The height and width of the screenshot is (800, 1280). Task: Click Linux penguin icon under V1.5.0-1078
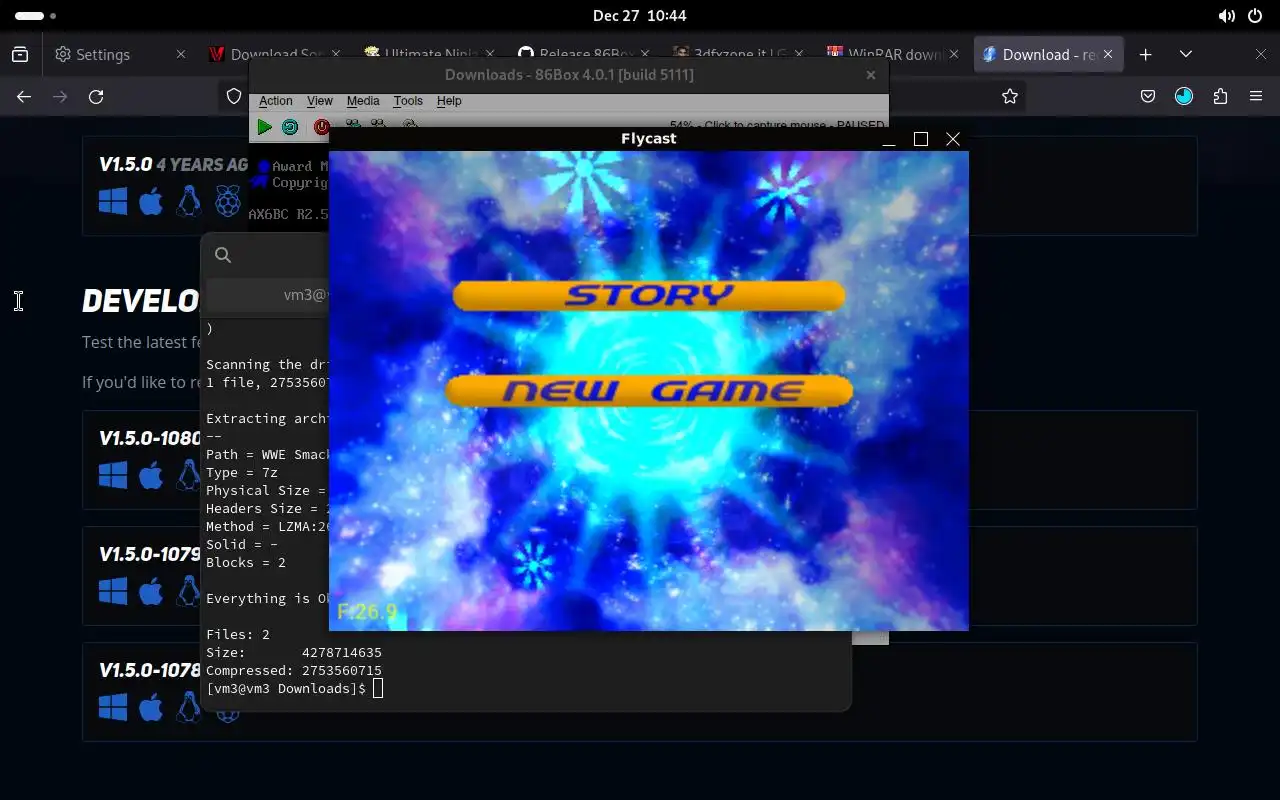tap(188, 707)
